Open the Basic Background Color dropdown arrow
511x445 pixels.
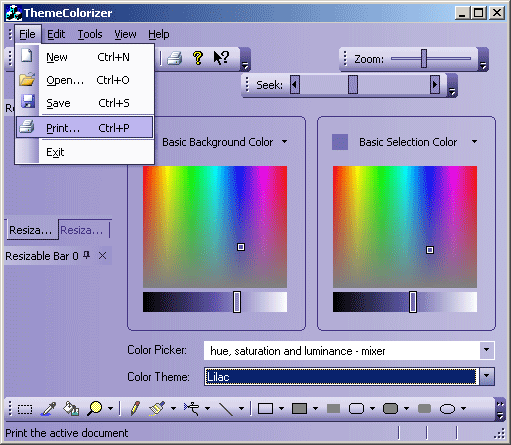click(284, 142)
